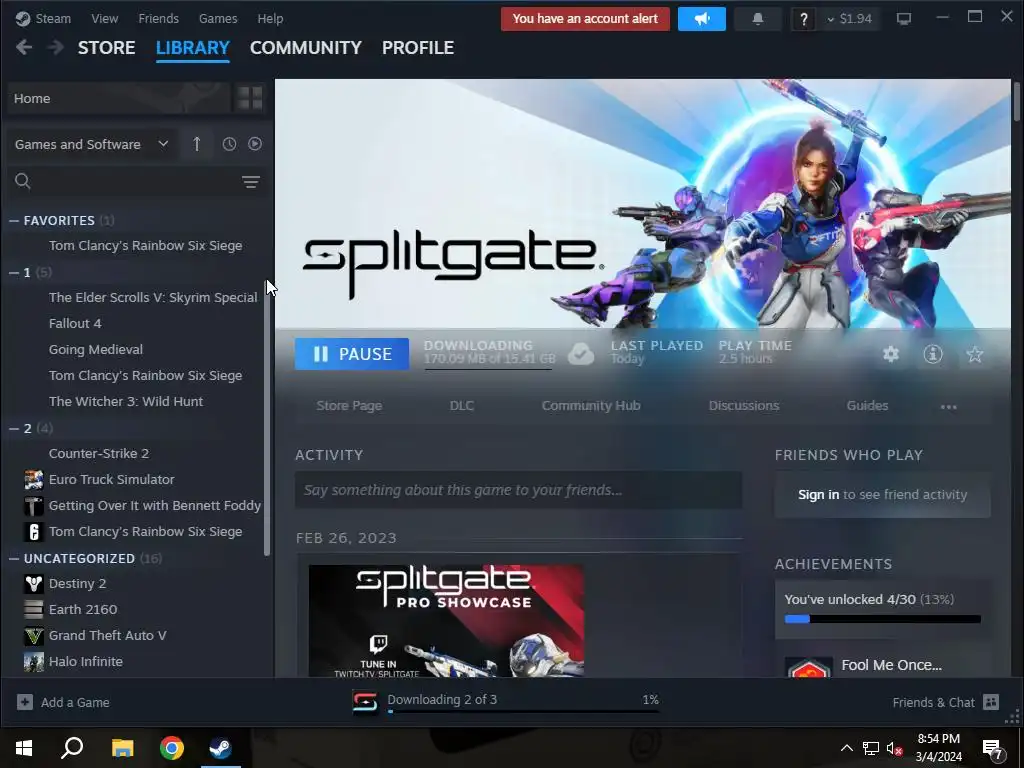
Task: Click the Earth 2160 game icon
Action: [x=33, y=609]
